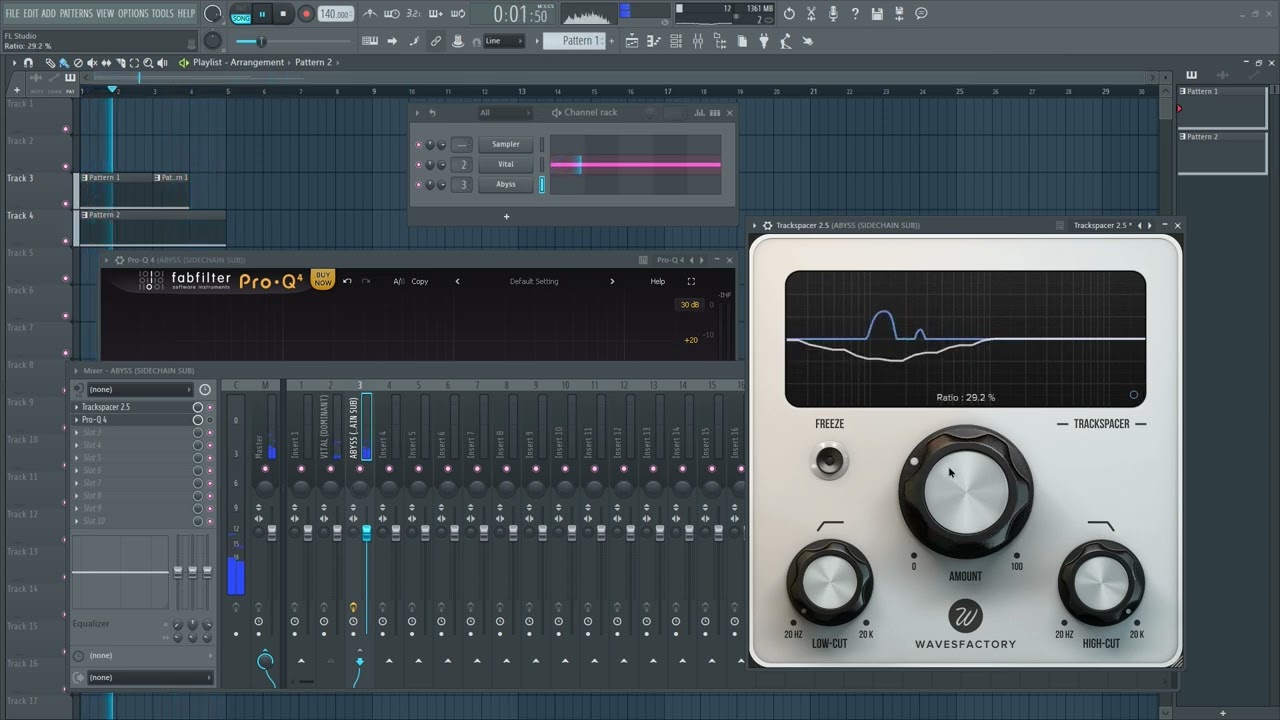Screen dimensions: 1280x720
Task: Click the undo history circular arrow icon
Action: click(x=789, y=14)
